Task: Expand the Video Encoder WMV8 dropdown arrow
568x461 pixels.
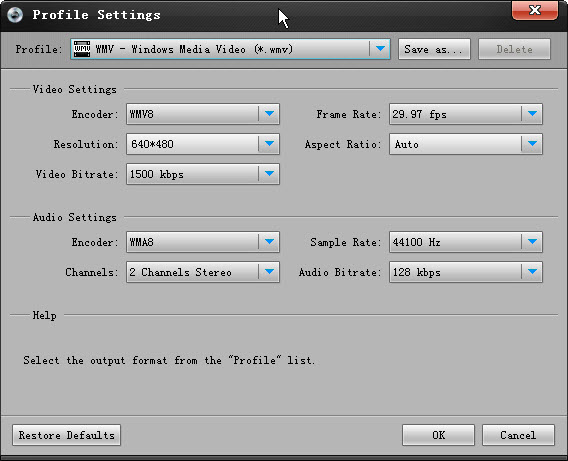Action: point(269,114)
